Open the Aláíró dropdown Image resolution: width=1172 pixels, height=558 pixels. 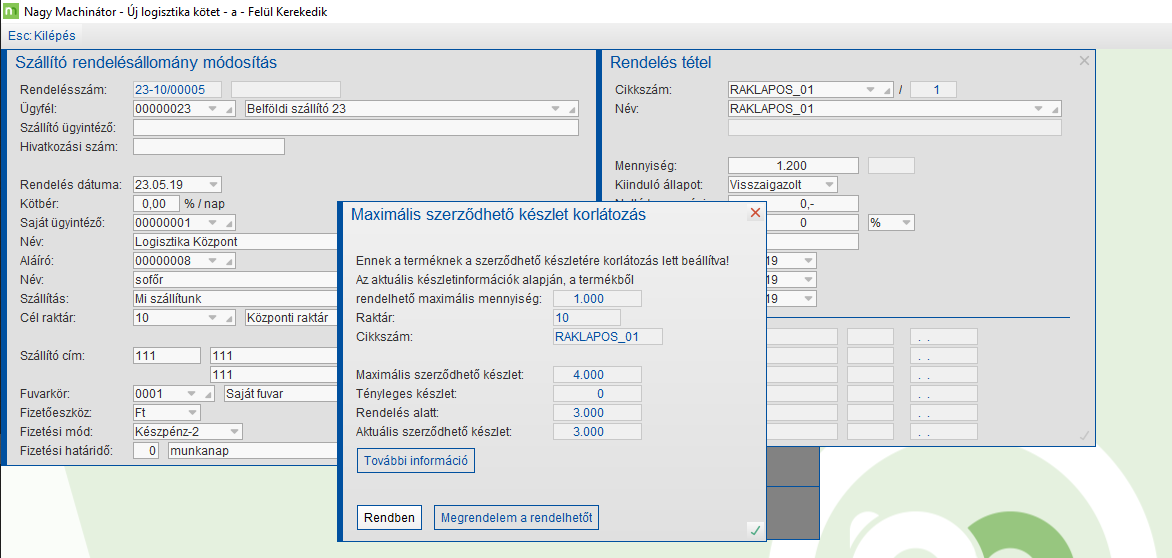(x=212, y=261)
